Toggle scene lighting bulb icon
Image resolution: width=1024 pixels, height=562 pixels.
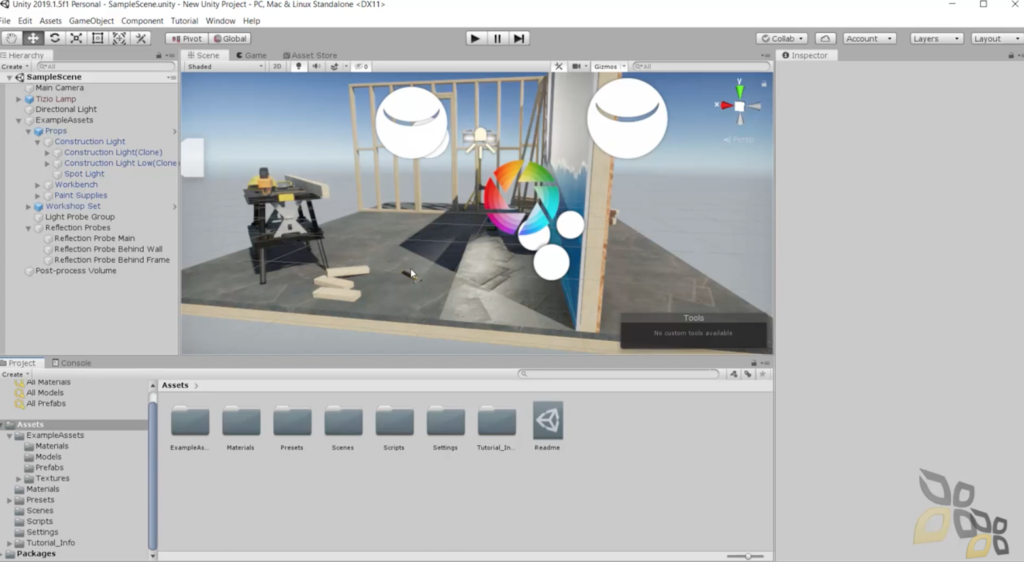[298, 67]
